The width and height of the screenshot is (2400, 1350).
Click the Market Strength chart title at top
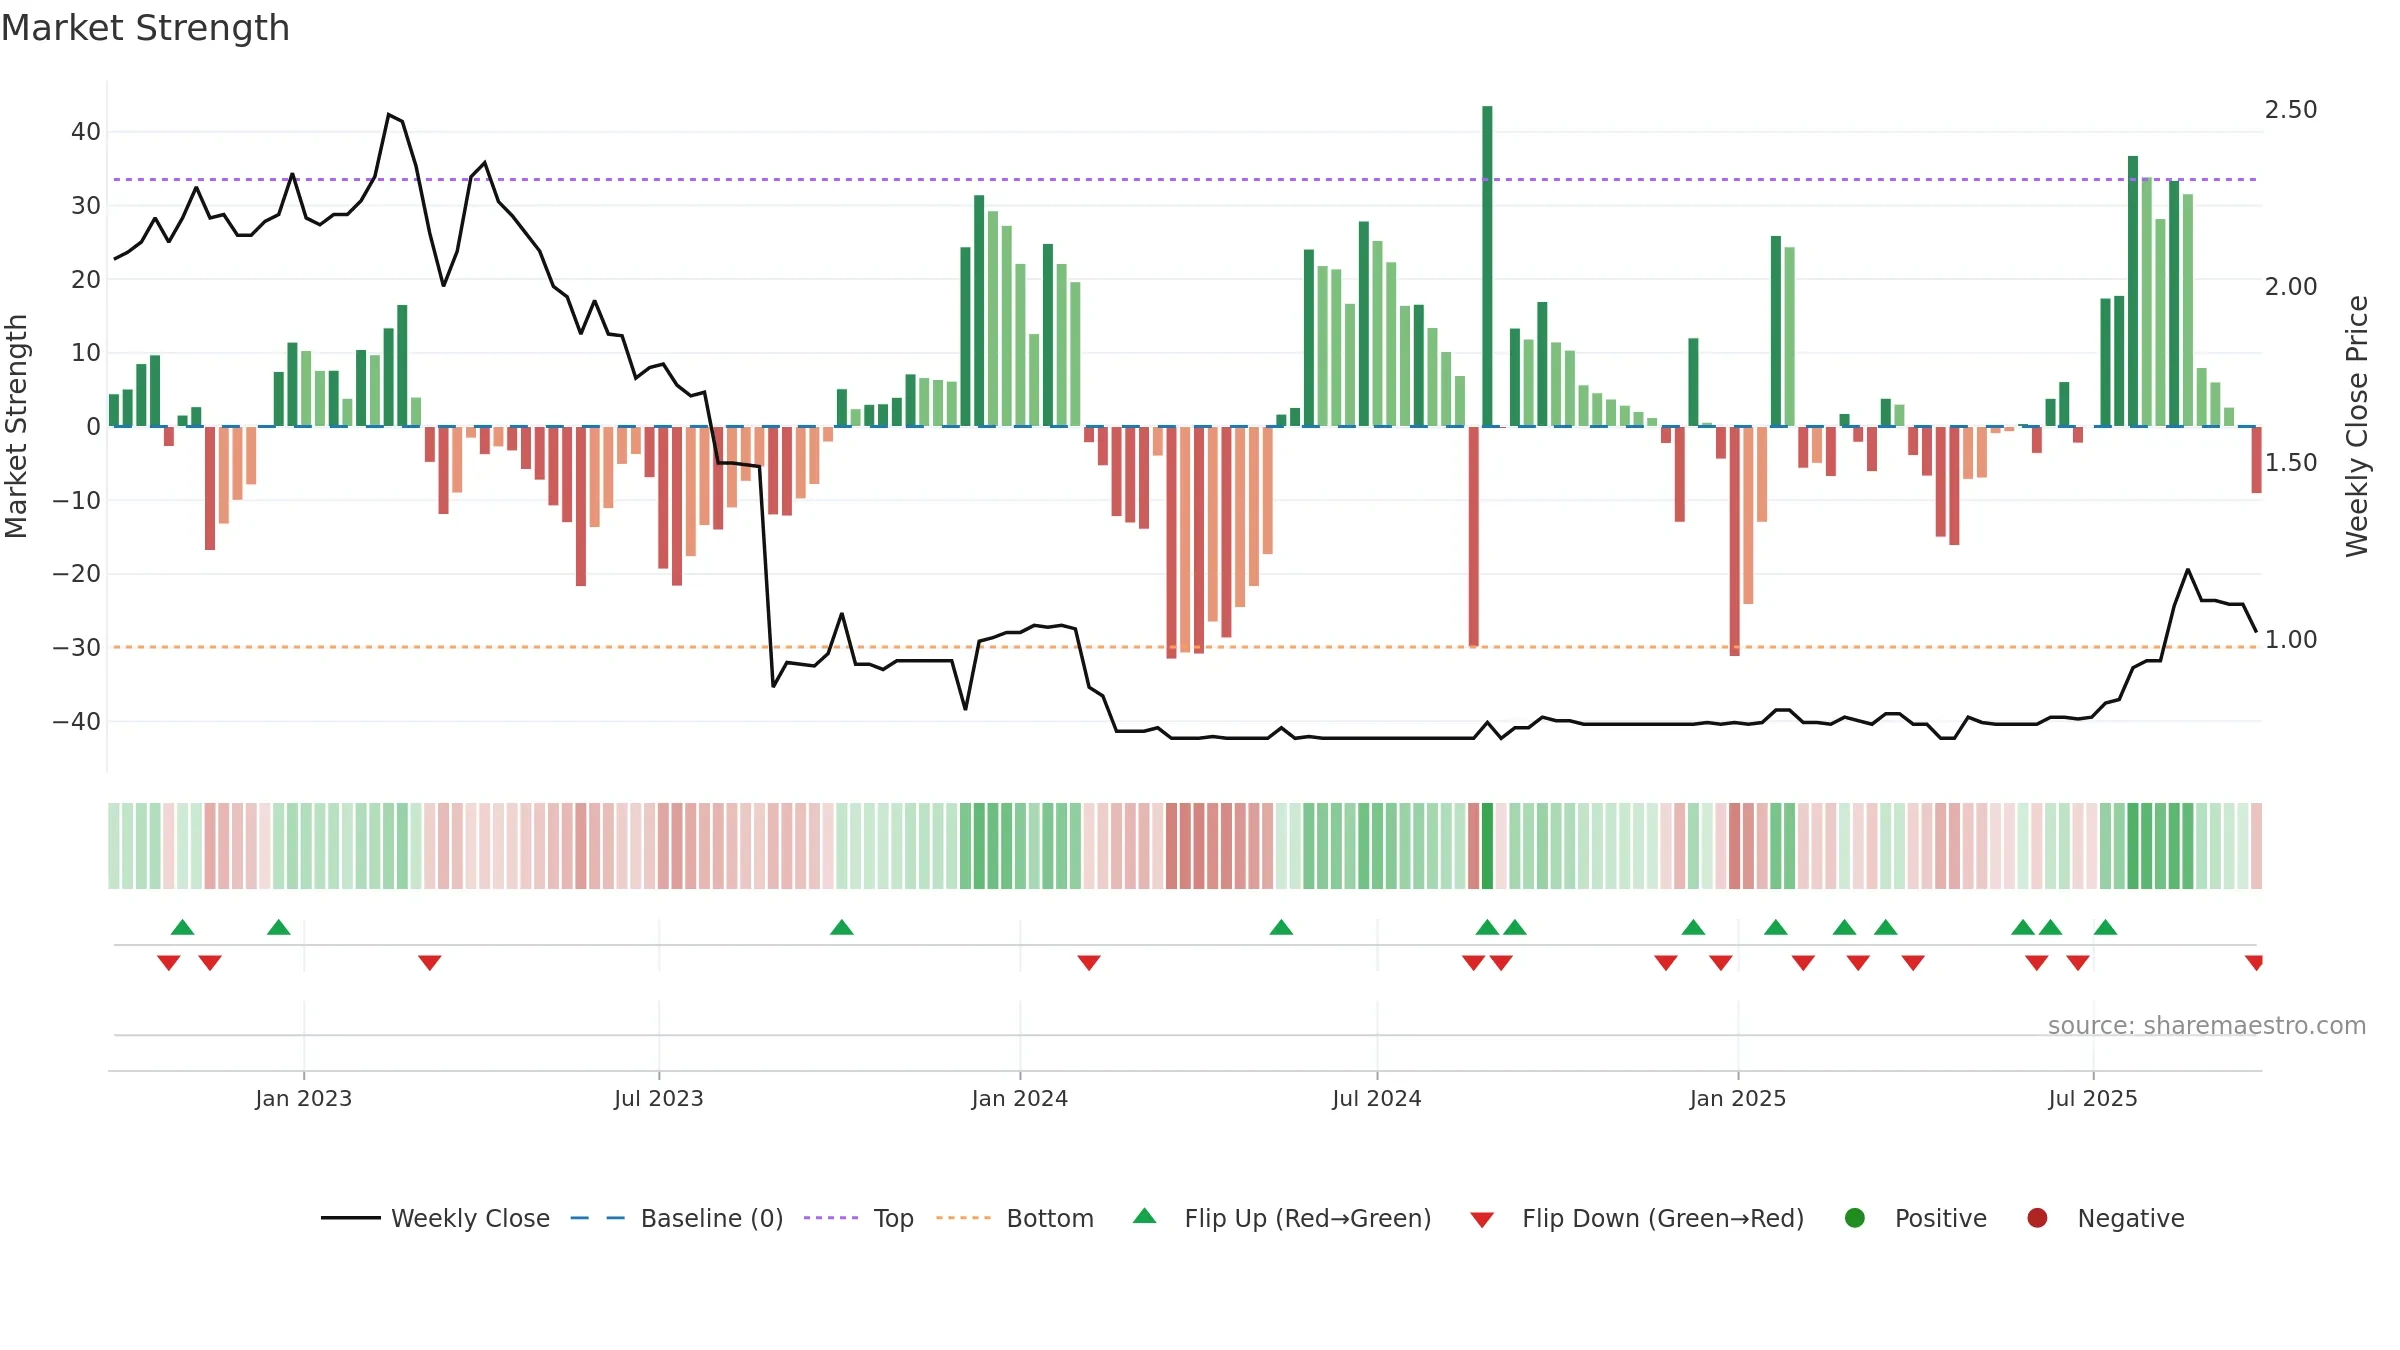pyautogui.click(x=145, y=28)
